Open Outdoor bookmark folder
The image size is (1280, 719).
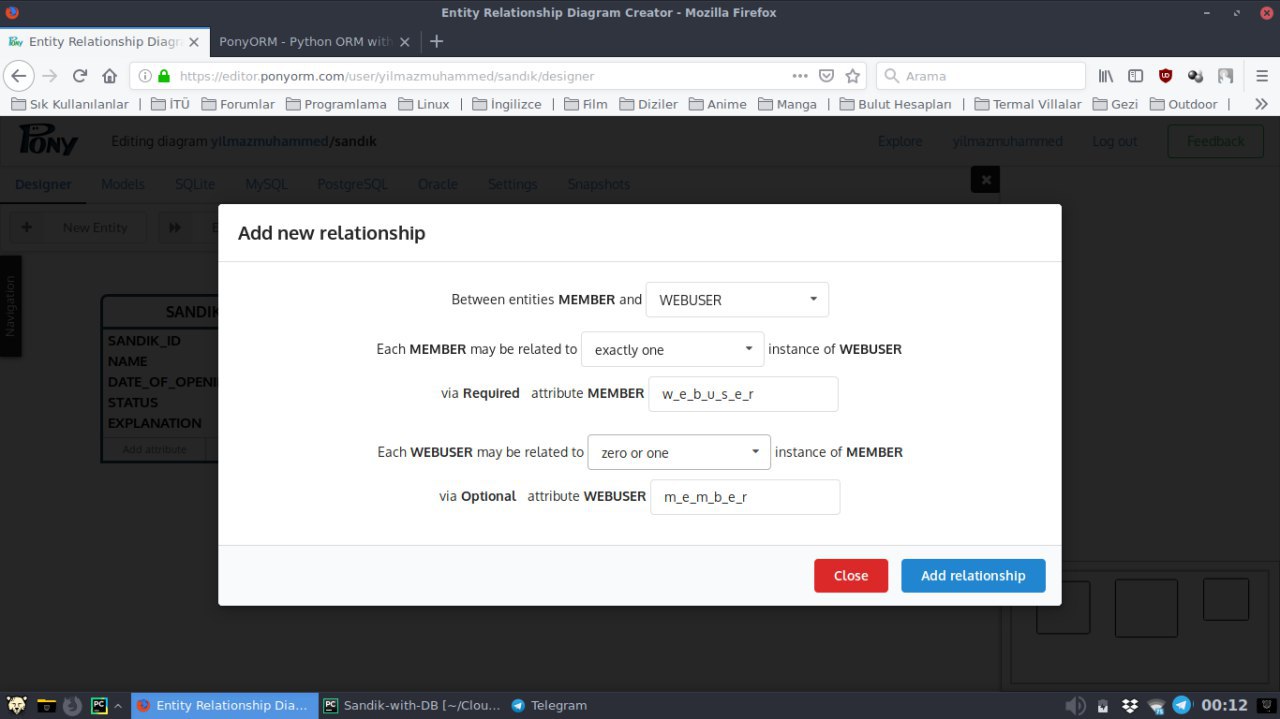click(x=1184, y=104)
